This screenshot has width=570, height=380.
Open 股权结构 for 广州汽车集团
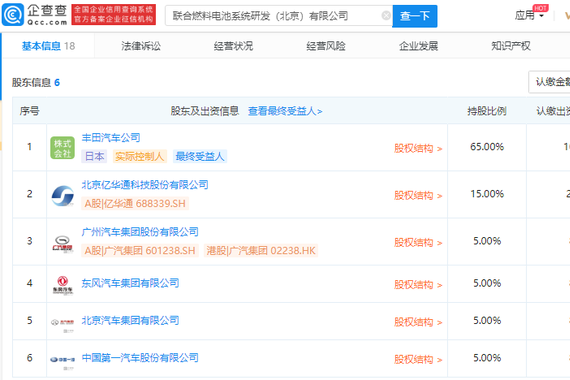tap(418, 243)
